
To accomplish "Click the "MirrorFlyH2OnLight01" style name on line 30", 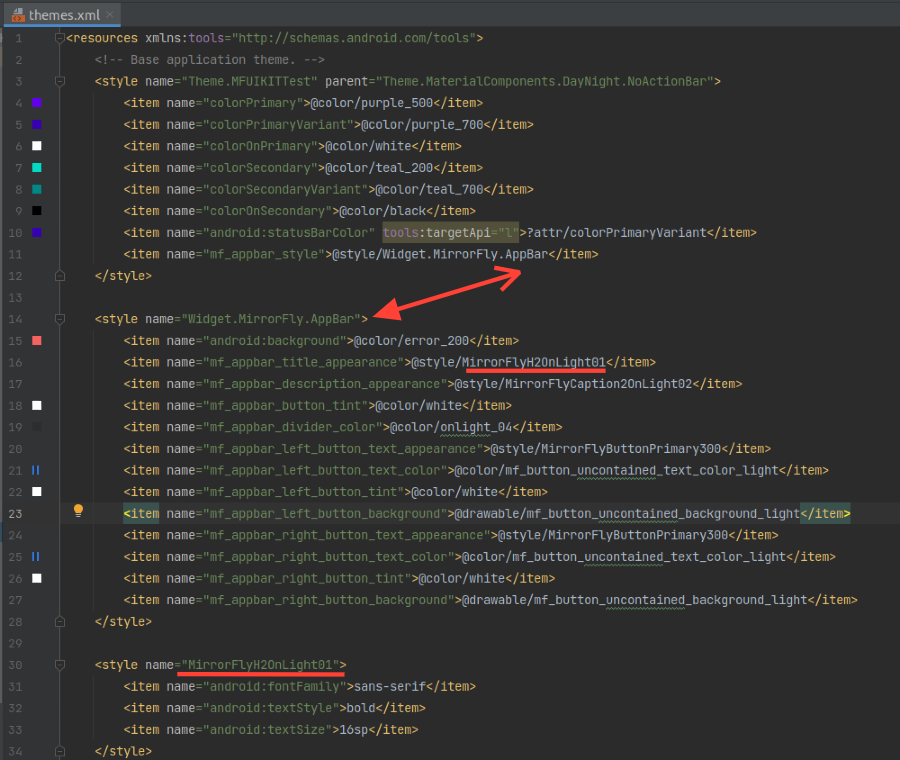I will click(x=261, y=665).
